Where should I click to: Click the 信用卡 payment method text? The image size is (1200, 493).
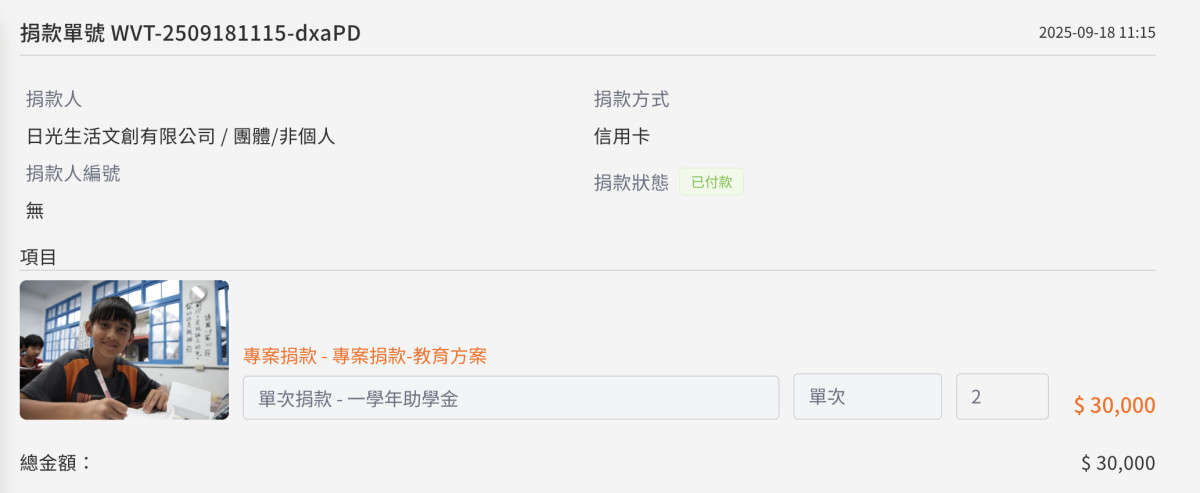622,136
